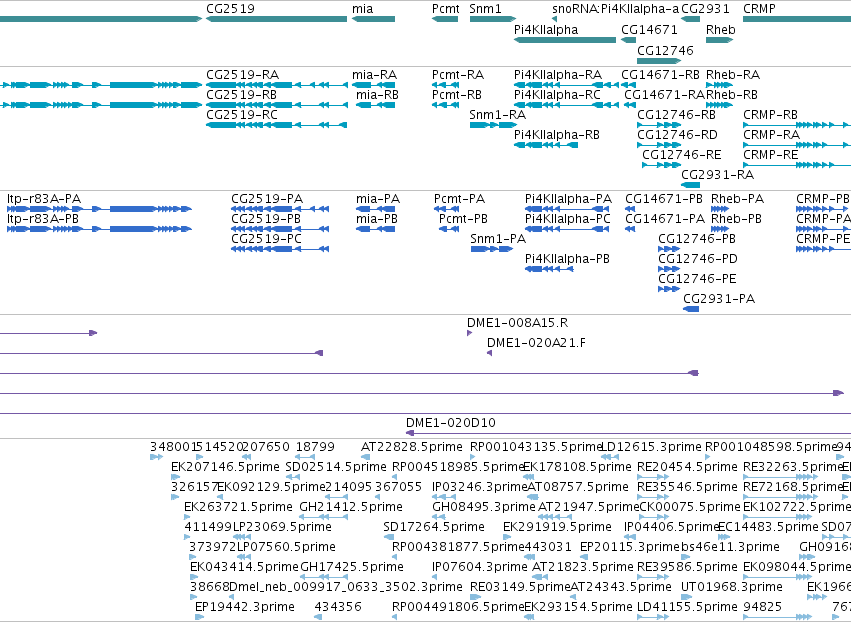This screenshot has height=622, width=851.
Task: Select the DME1-020D10 BAC arrowhead
Action: pos(410,433)
